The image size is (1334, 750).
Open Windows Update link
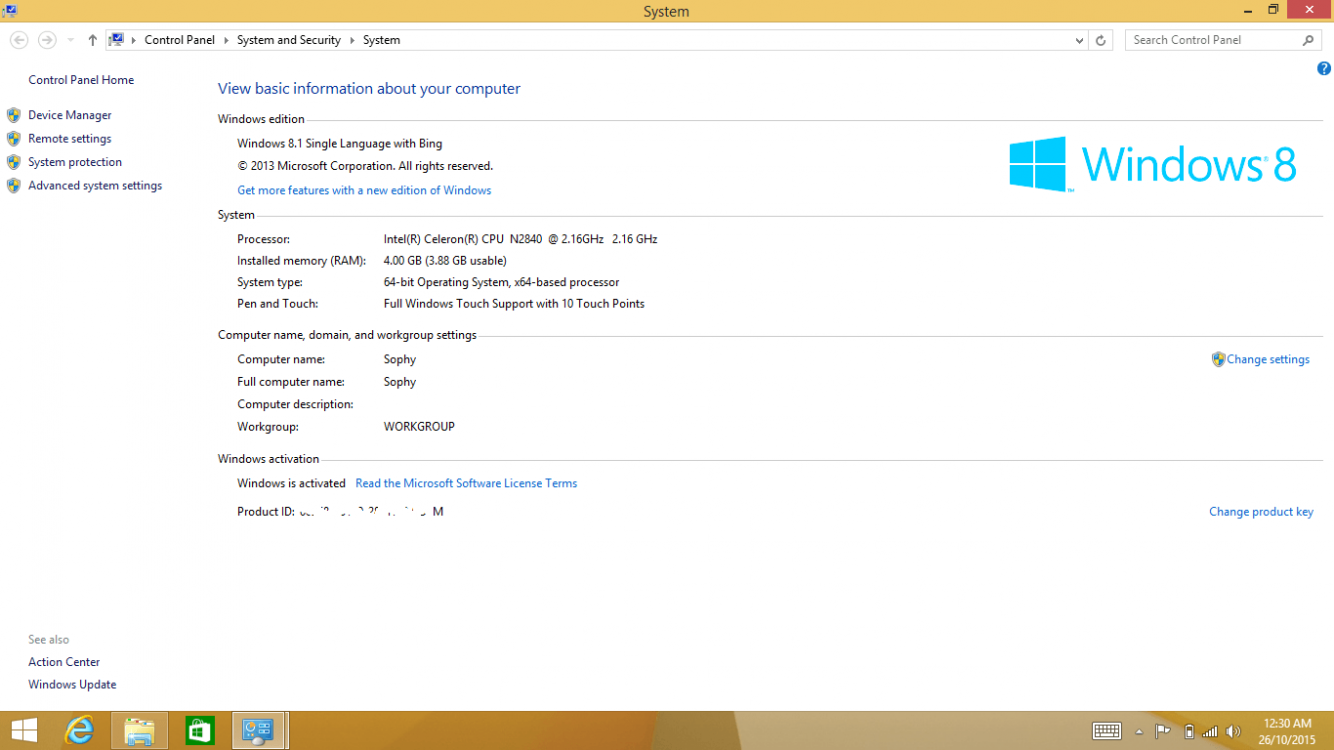(72, 685)
